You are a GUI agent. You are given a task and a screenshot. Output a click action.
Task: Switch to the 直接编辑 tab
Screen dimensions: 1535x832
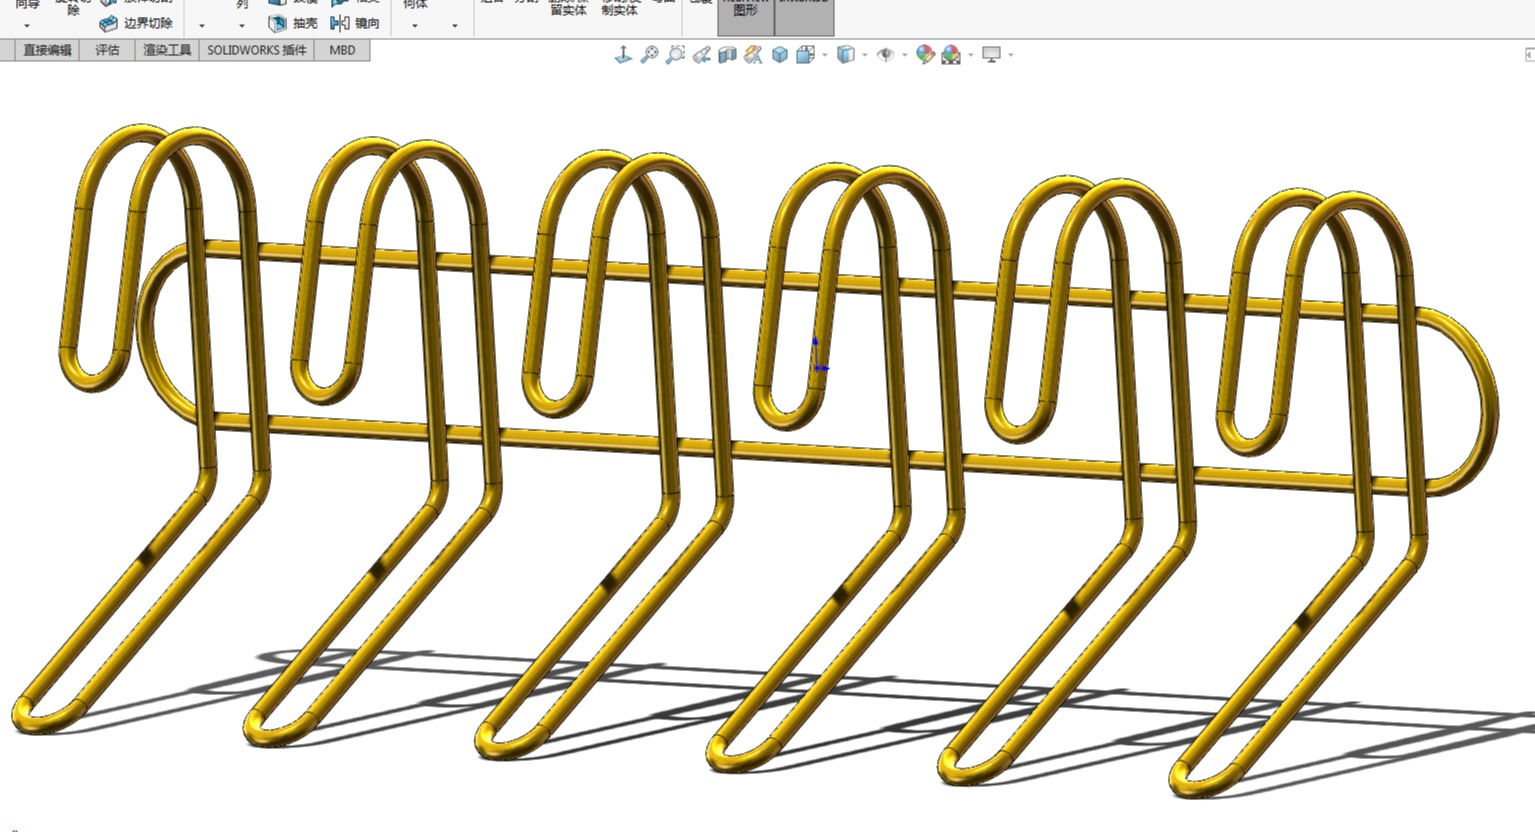click(47, 50)
